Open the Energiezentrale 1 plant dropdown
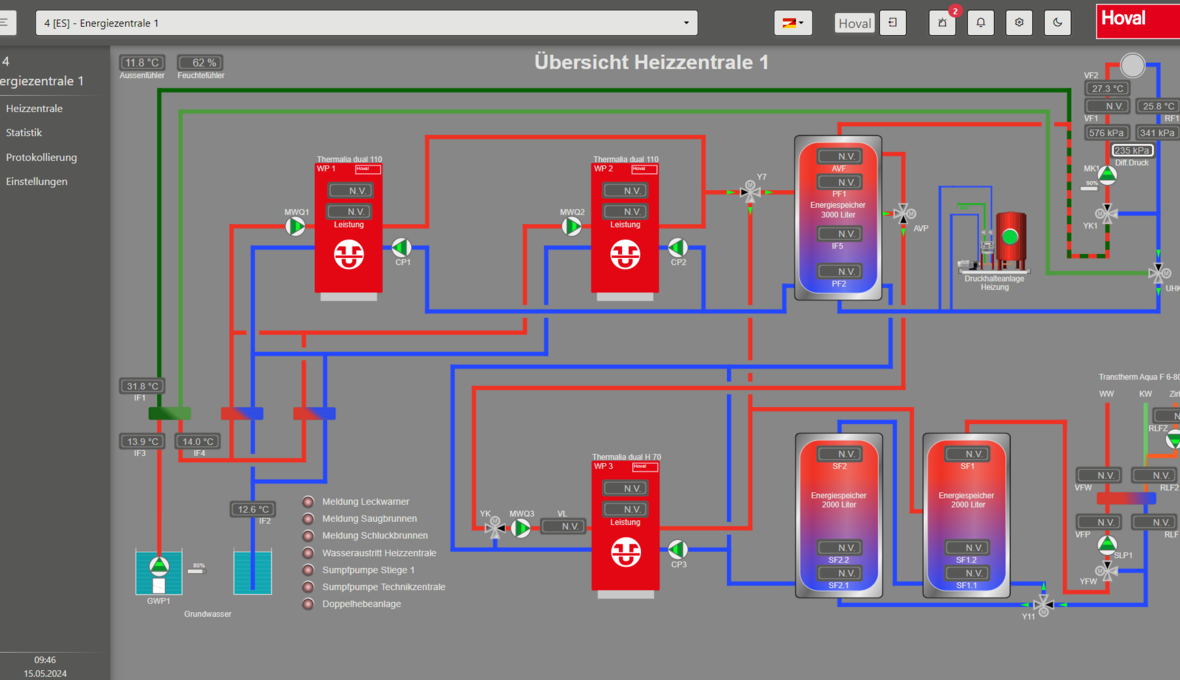 (366, 23)
